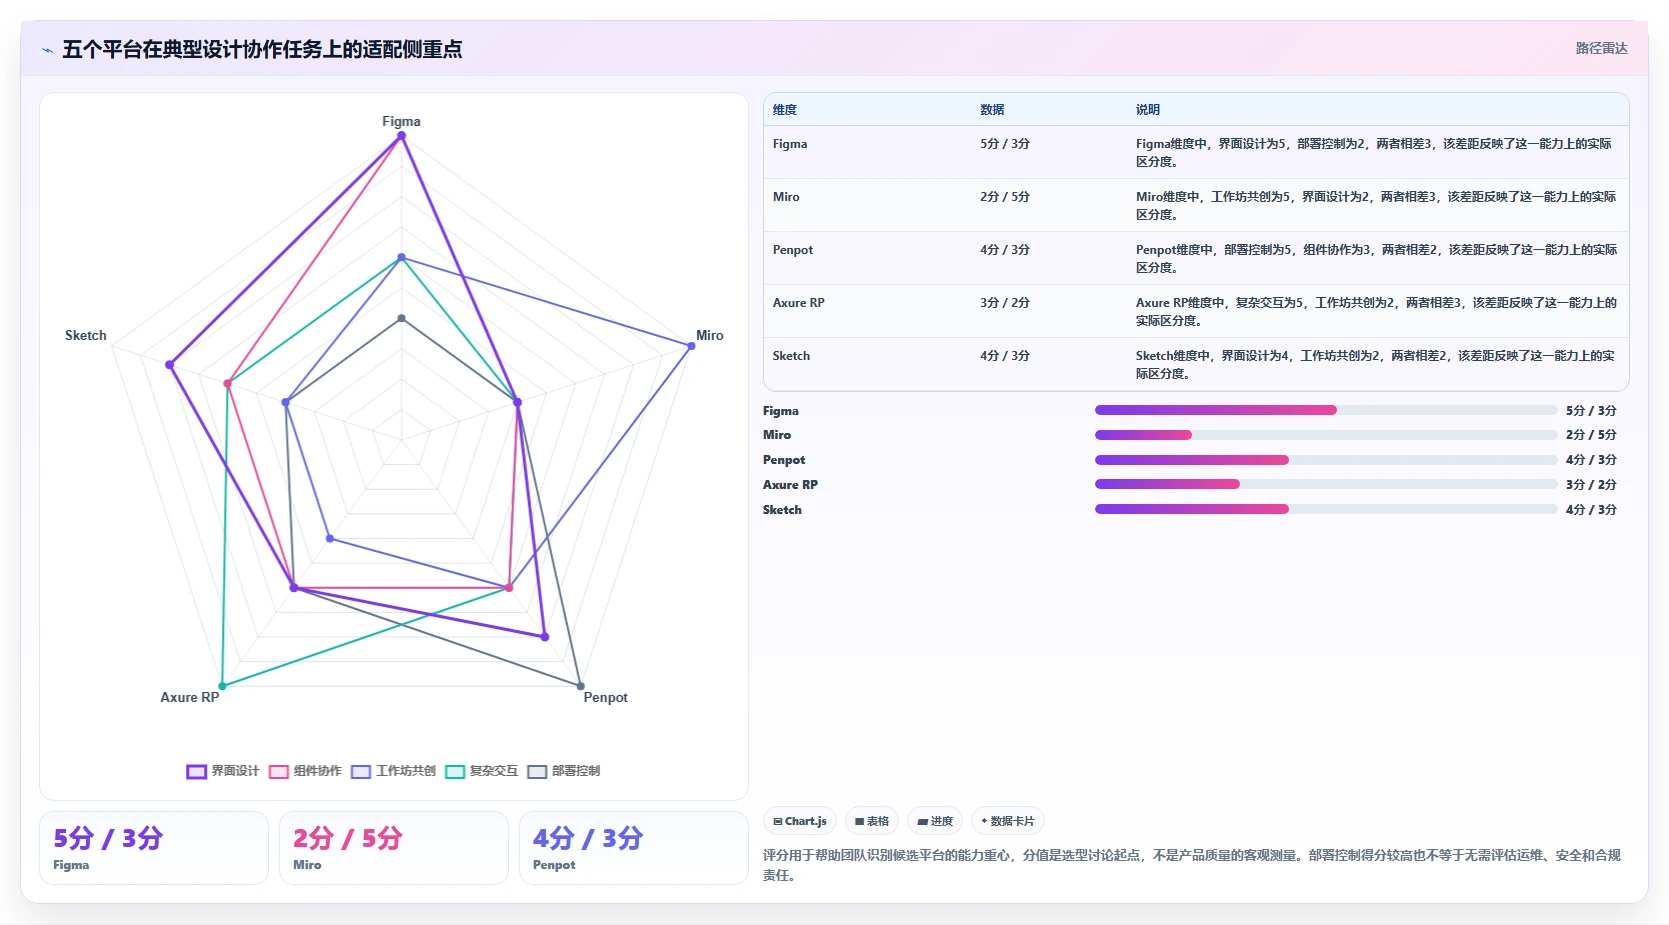1669x925 pixels.
Task: Click the 数据 table column header
Action: click(992, 110)
